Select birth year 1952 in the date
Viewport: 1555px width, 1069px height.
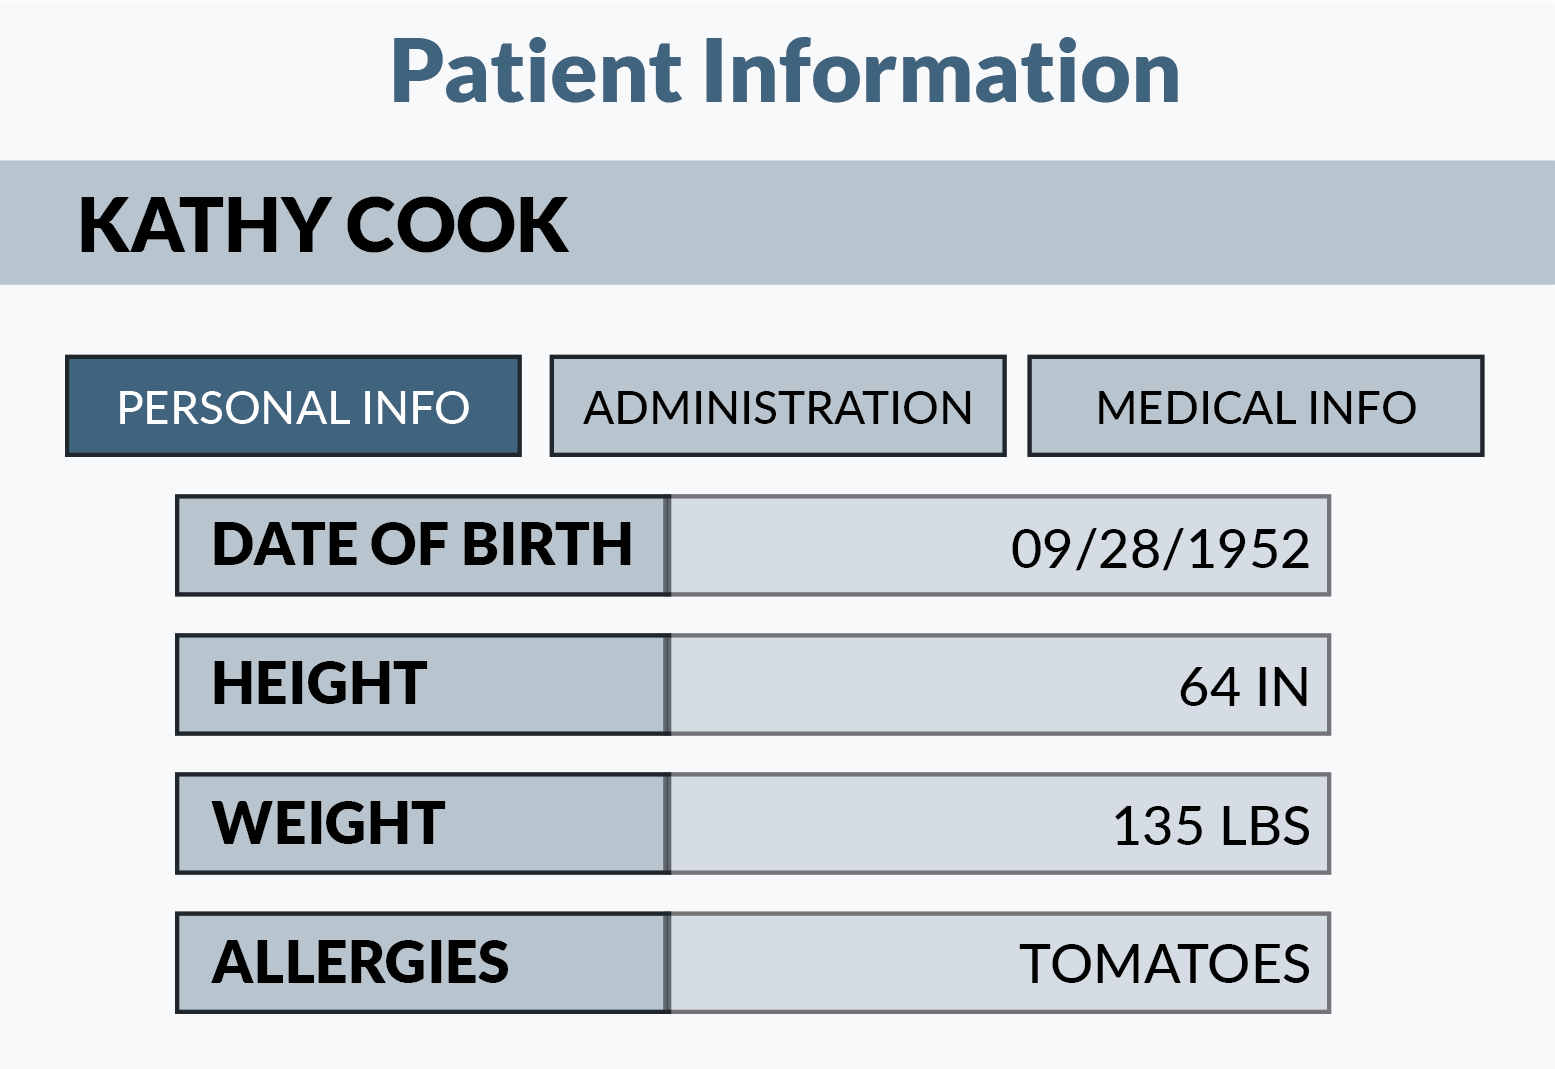click(x=1249, y=549)
